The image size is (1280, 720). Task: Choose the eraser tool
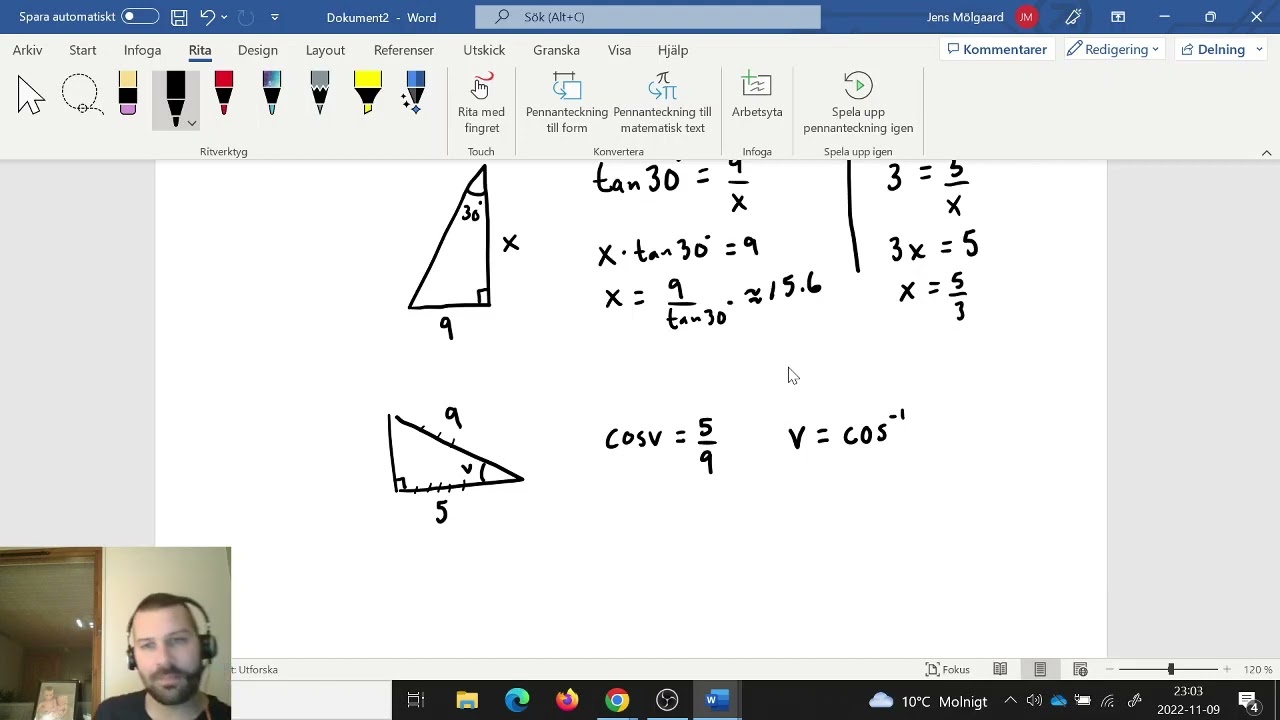pyautogui.click(x=128, y=94)
